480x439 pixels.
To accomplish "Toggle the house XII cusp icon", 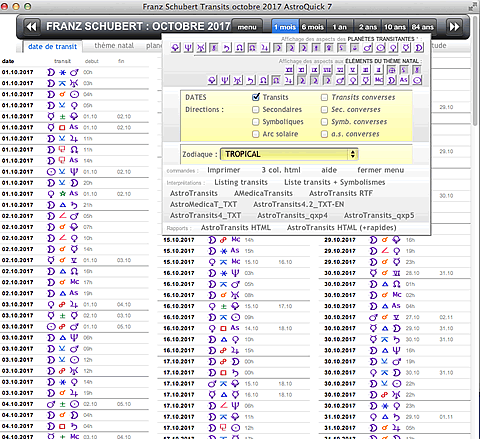I will (x=289, y=70).
